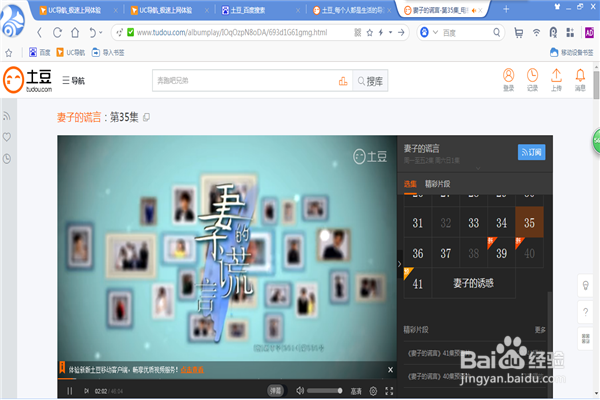Play episode 36
Viewport: 600px width, 400px height.
click(417, 253)
